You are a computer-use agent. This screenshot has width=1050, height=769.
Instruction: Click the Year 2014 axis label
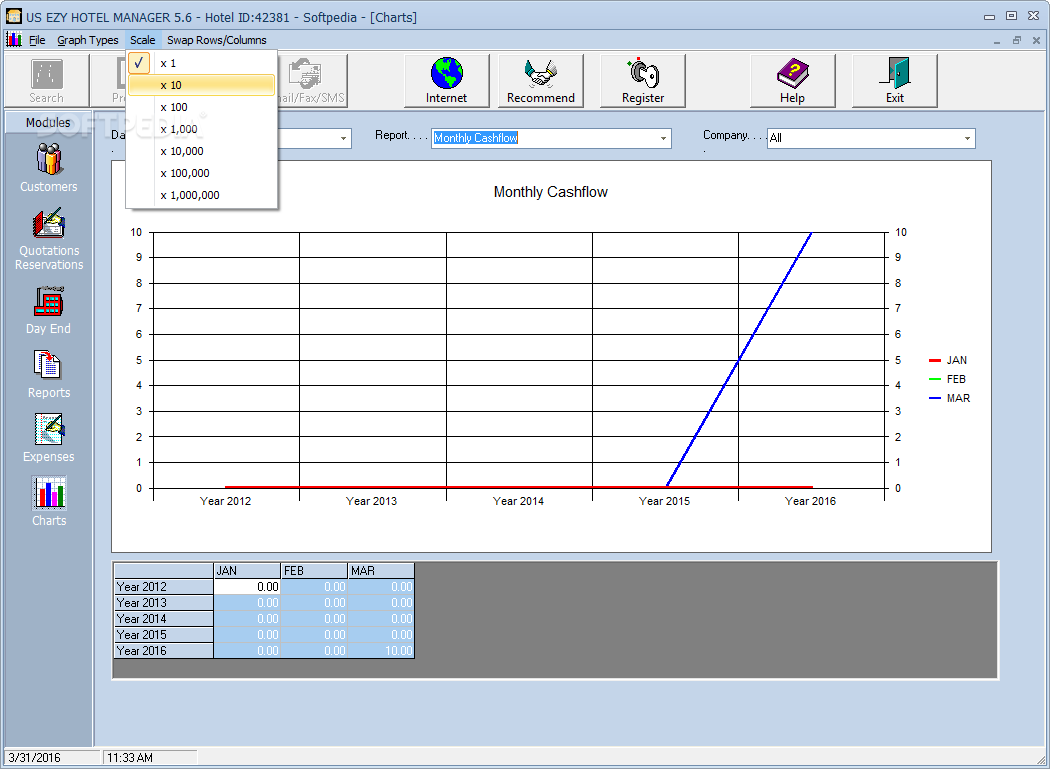click(518, 501)
